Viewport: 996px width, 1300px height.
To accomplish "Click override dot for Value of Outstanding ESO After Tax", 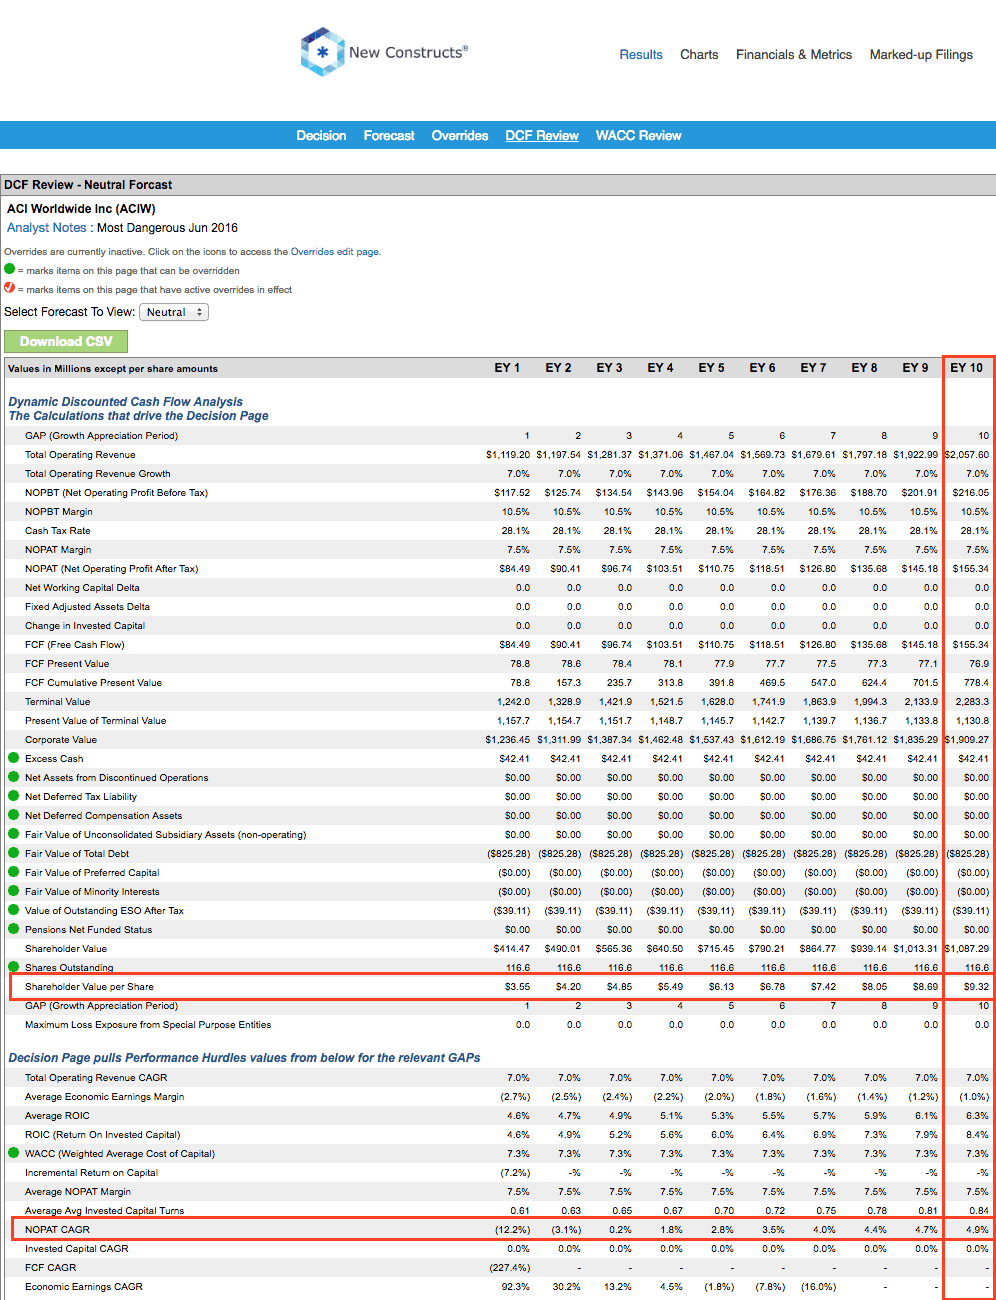I will (x=14, y=910).
